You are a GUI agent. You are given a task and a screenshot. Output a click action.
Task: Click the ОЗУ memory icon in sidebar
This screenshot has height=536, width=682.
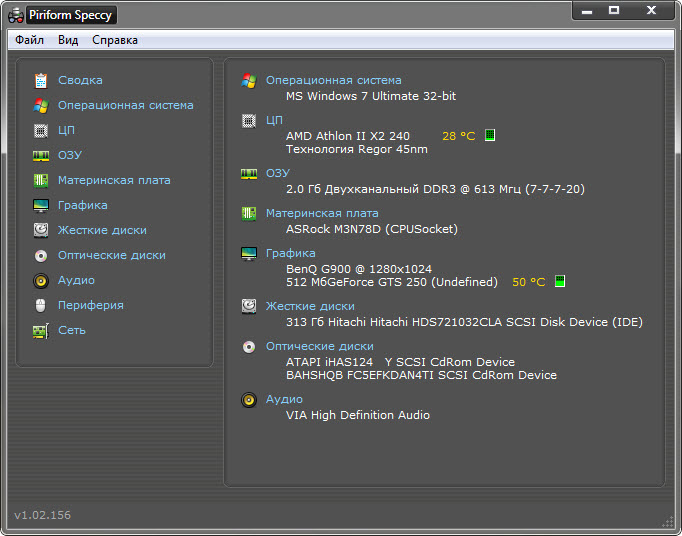point(41,155)
